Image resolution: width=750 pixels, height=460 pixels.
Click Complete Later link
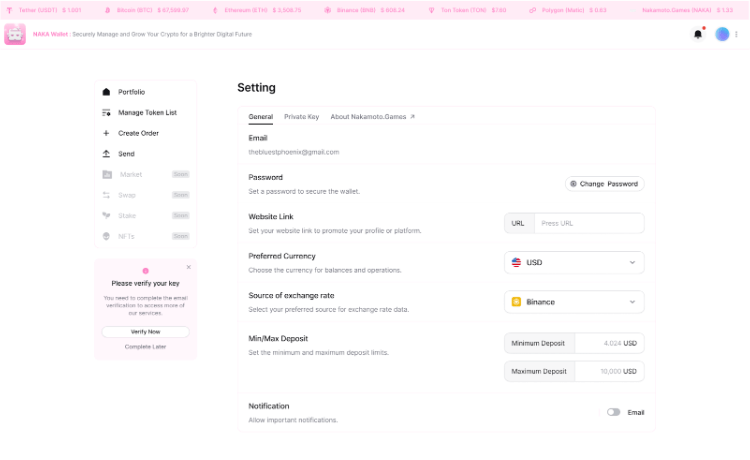(145, 346)
